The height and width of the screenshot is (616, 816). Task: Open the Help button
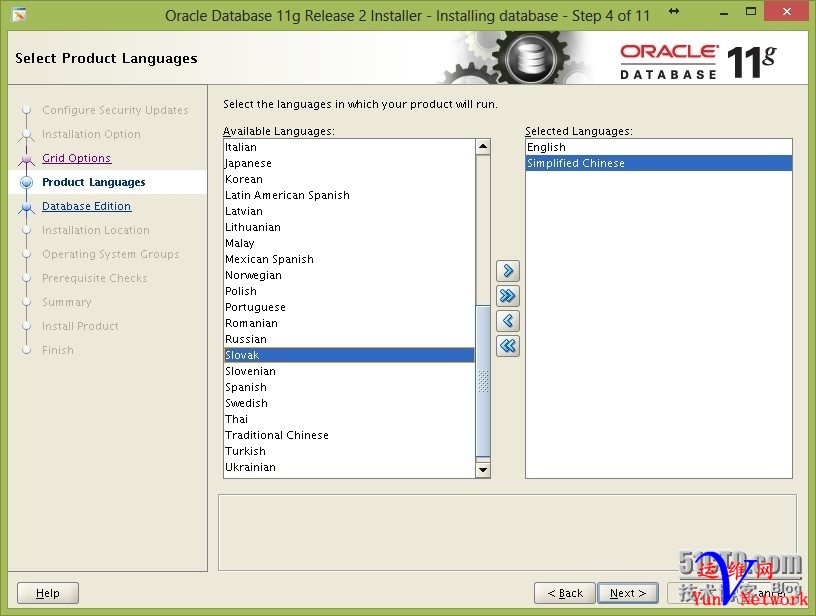(x=48, y=593)
